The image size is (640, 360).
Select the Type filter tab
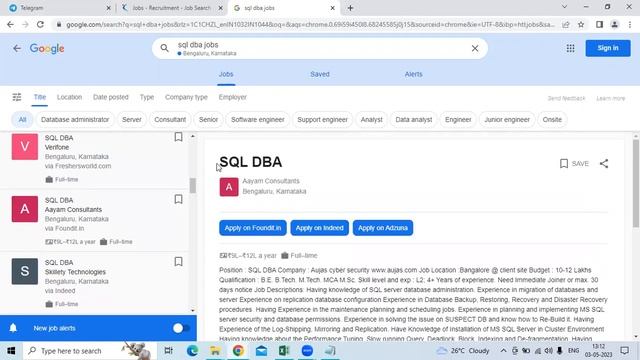click(x=147, y=97)
